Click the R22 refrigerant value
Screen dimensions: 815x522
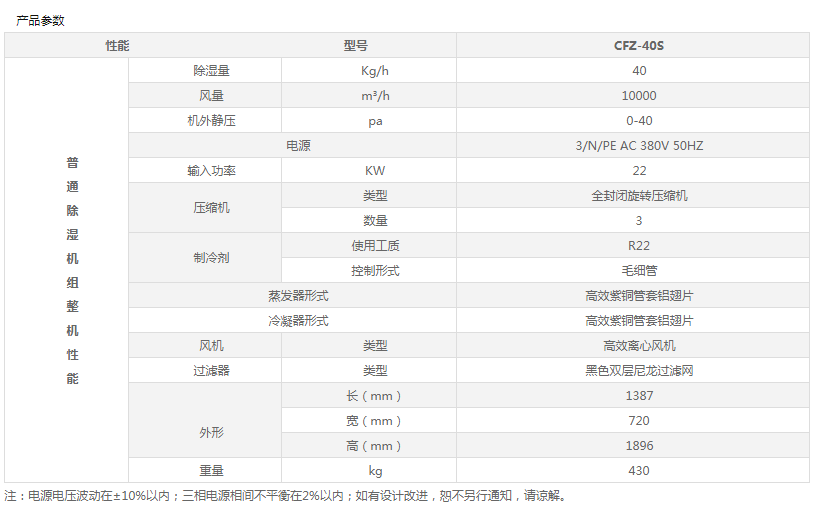coord(639,246)
